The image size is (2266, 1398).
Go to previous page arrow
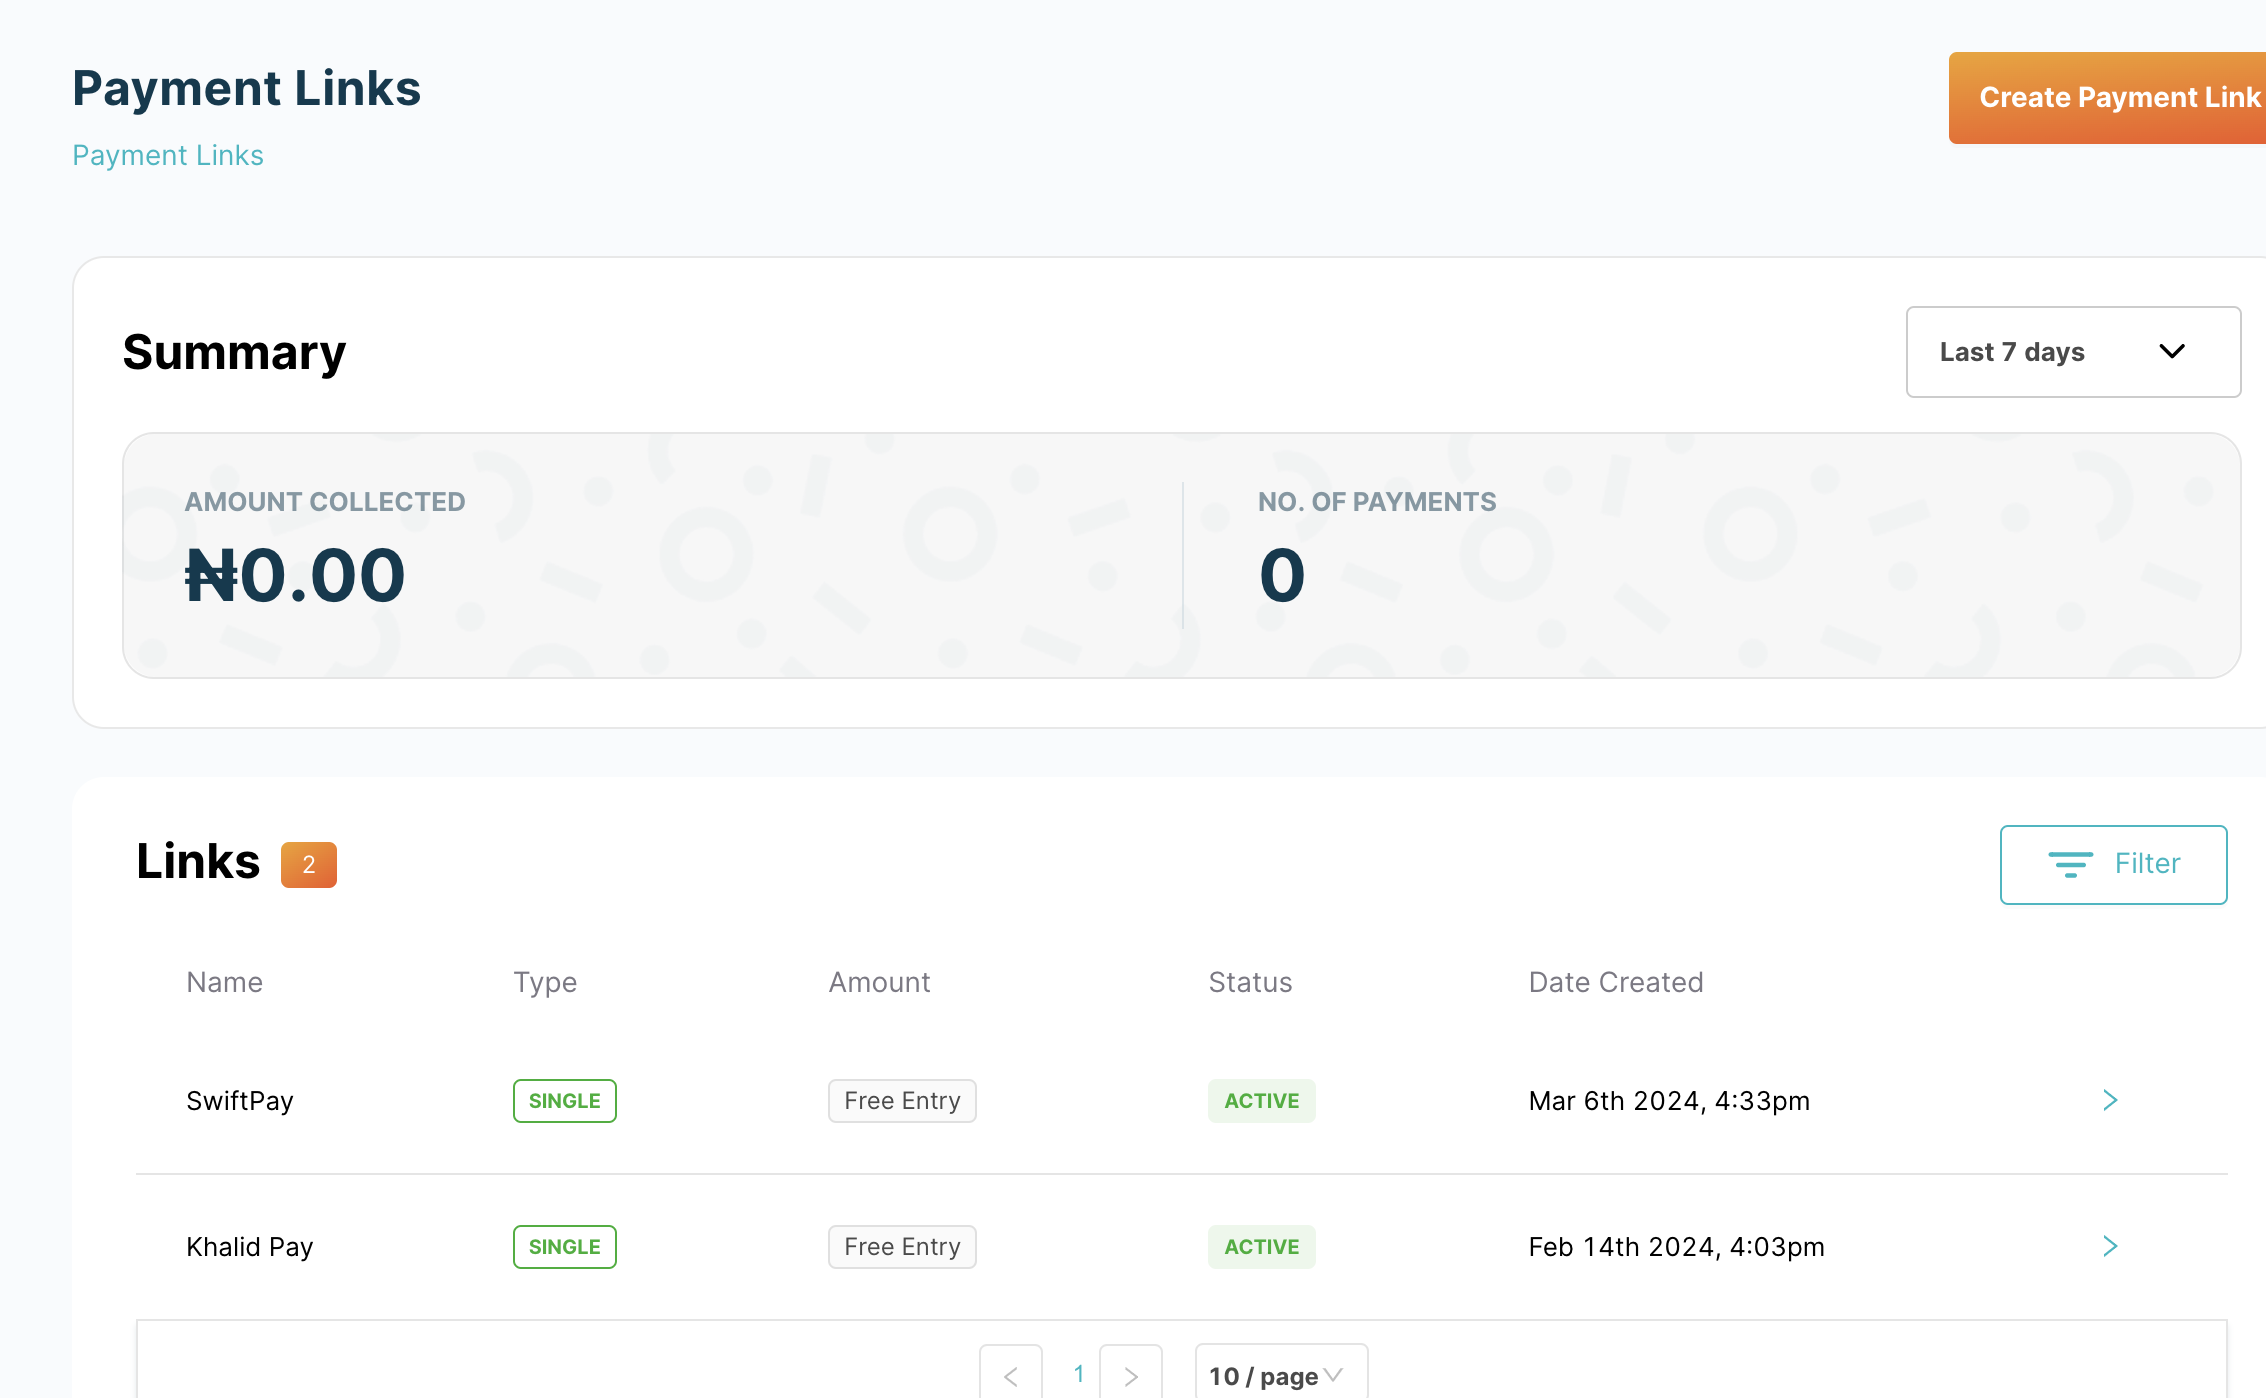click(1010, 1376)
